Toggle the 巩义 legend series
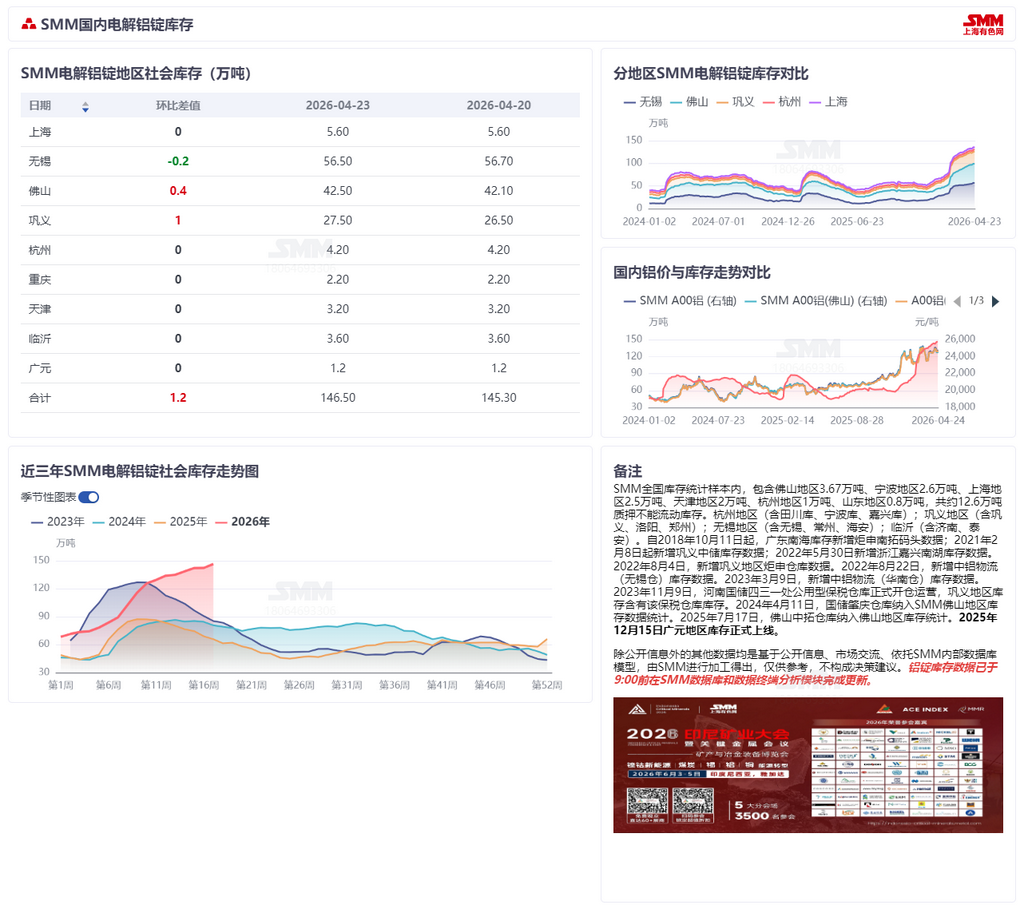This screenshot has width=1024, height=911. pos(735,102)
